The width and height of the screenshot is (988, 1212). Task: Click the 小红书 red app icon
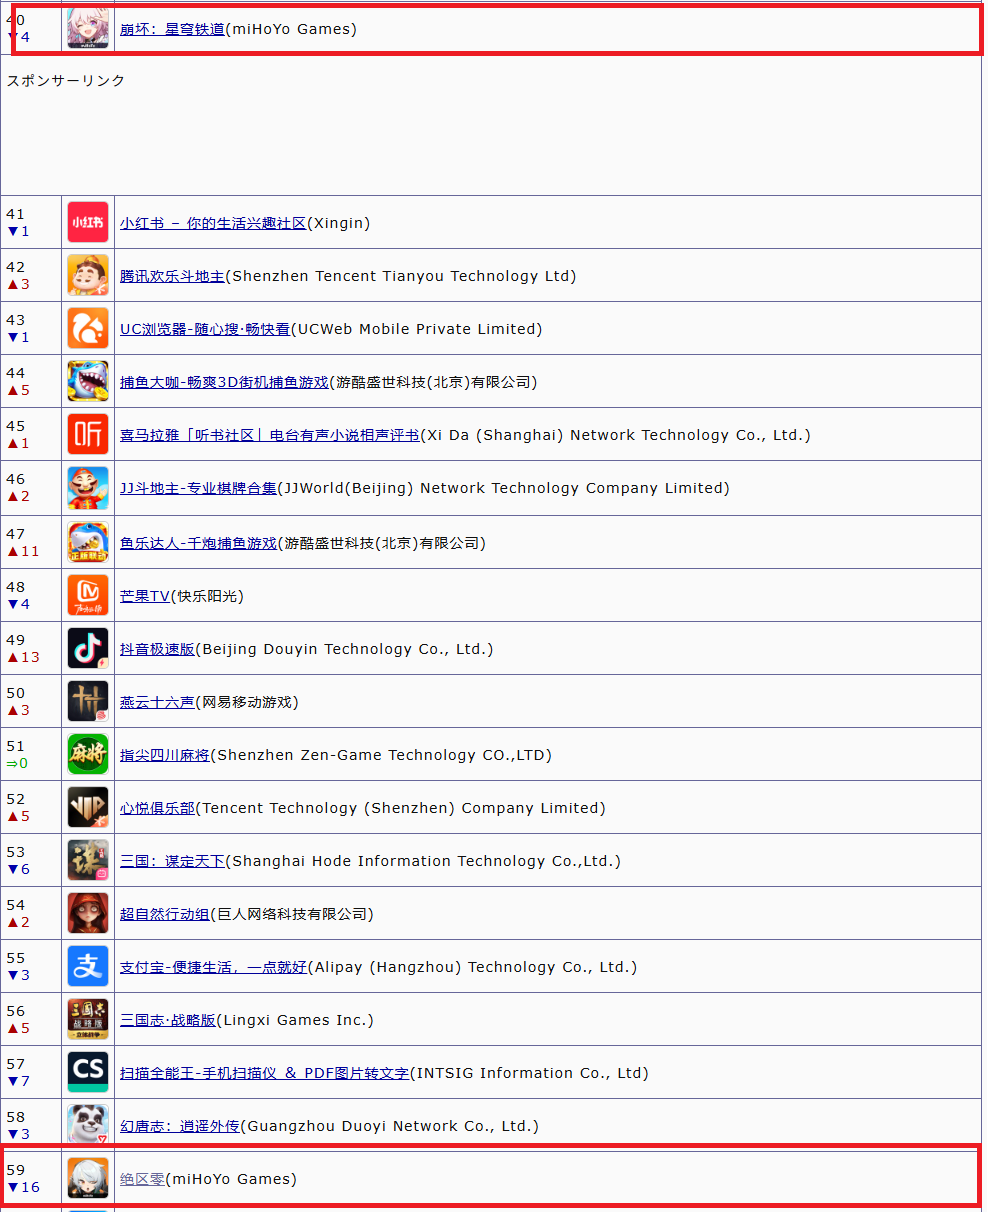88,222
